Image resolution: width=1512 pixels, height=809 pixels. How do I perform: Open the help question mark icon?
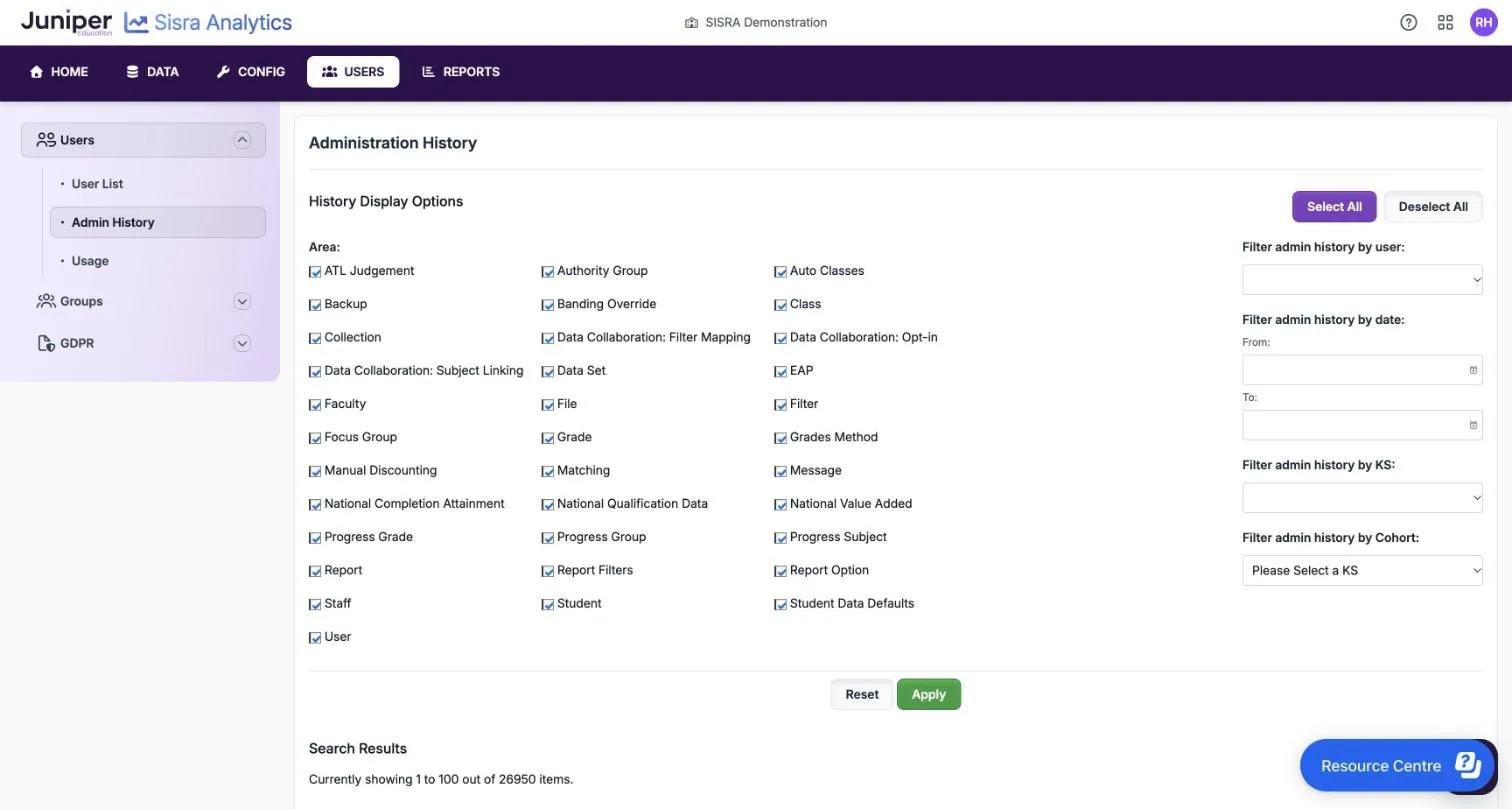1408,22
